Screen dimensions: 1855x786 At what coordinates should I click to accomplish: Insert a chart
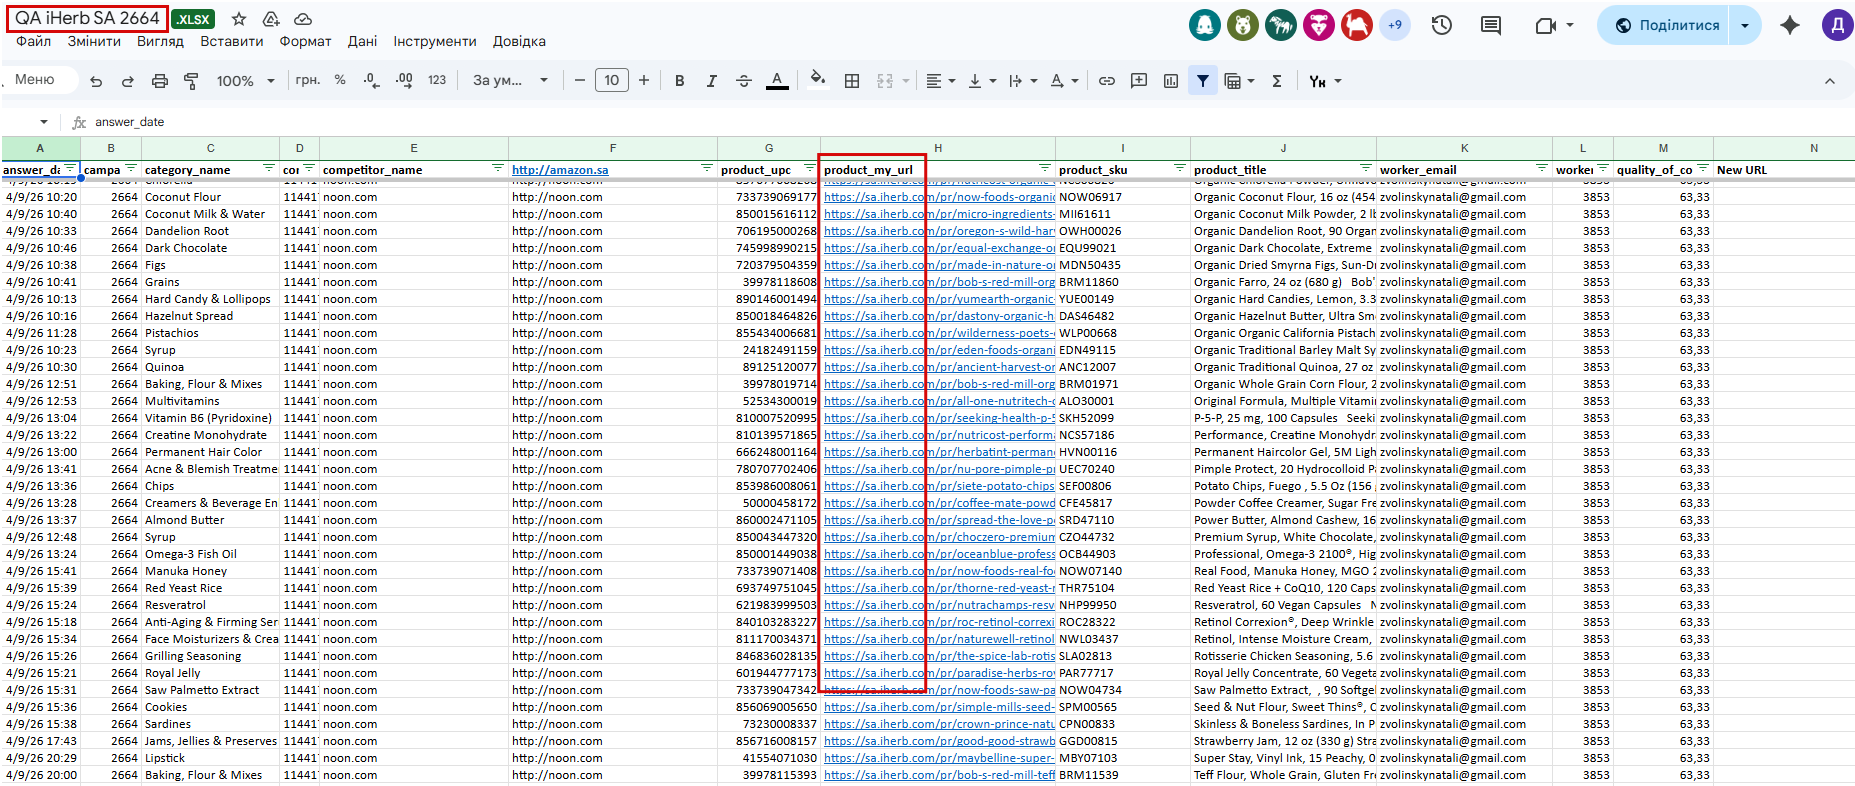pyautogui.click(x=1171, y=81)
